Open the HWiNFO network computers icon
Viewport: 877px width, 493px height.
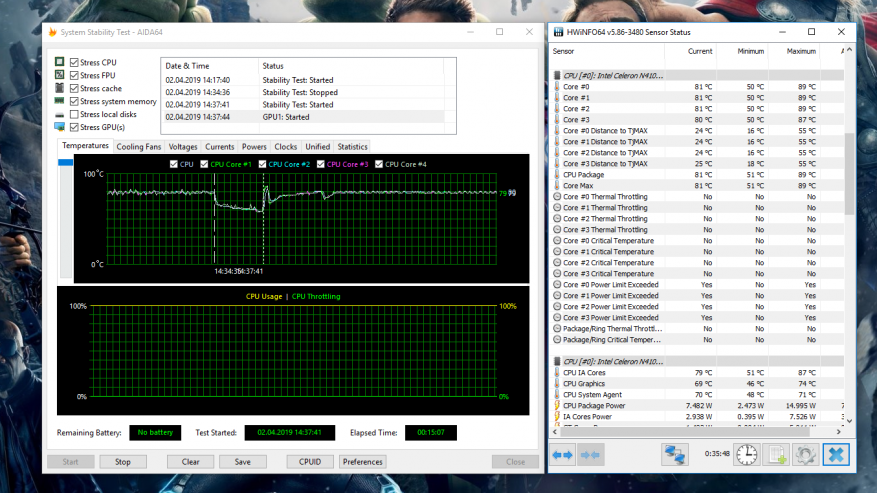click(x=675, y=455)
